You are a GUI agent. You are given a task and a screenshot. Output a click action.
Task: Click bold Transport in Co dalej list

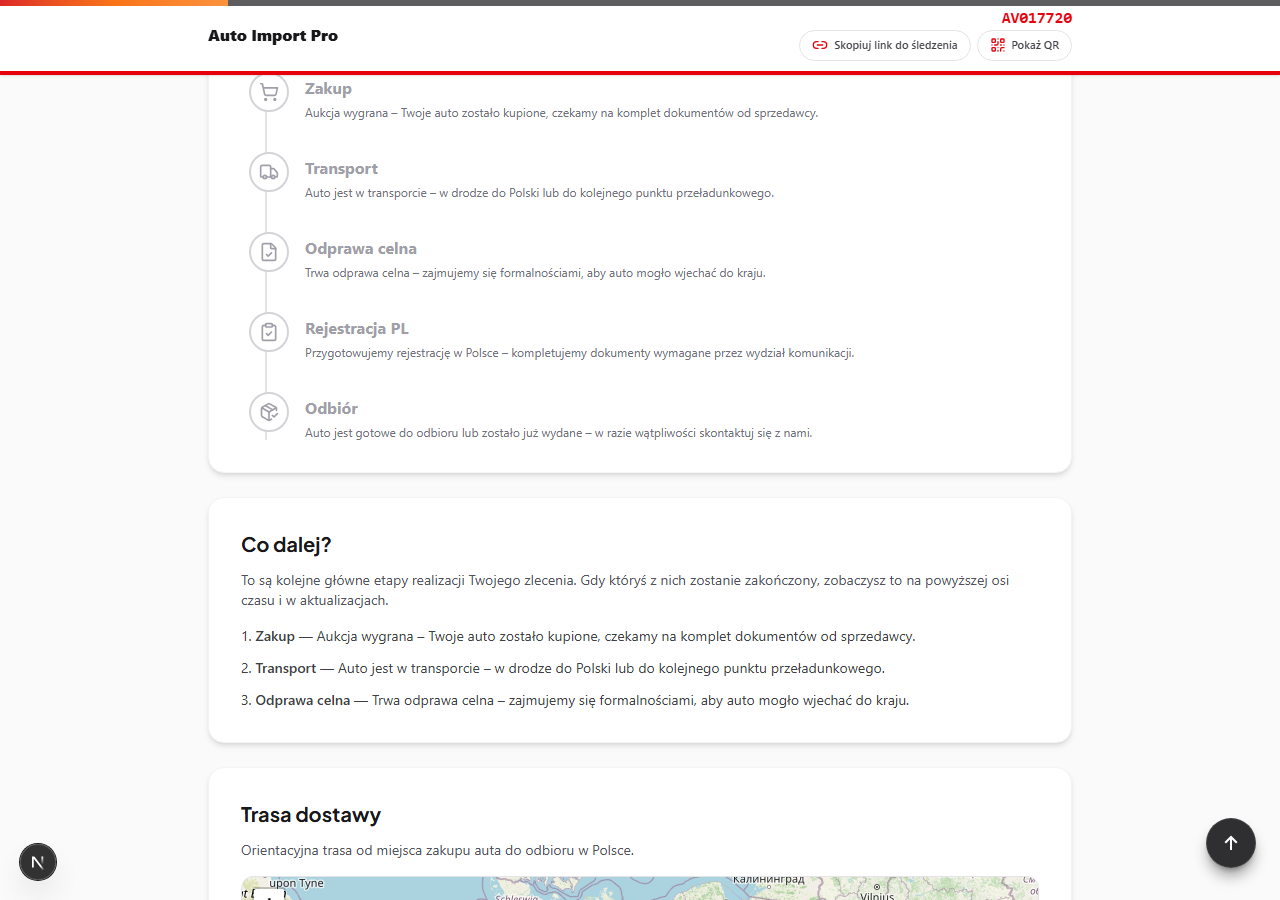(x=285, y=668)
